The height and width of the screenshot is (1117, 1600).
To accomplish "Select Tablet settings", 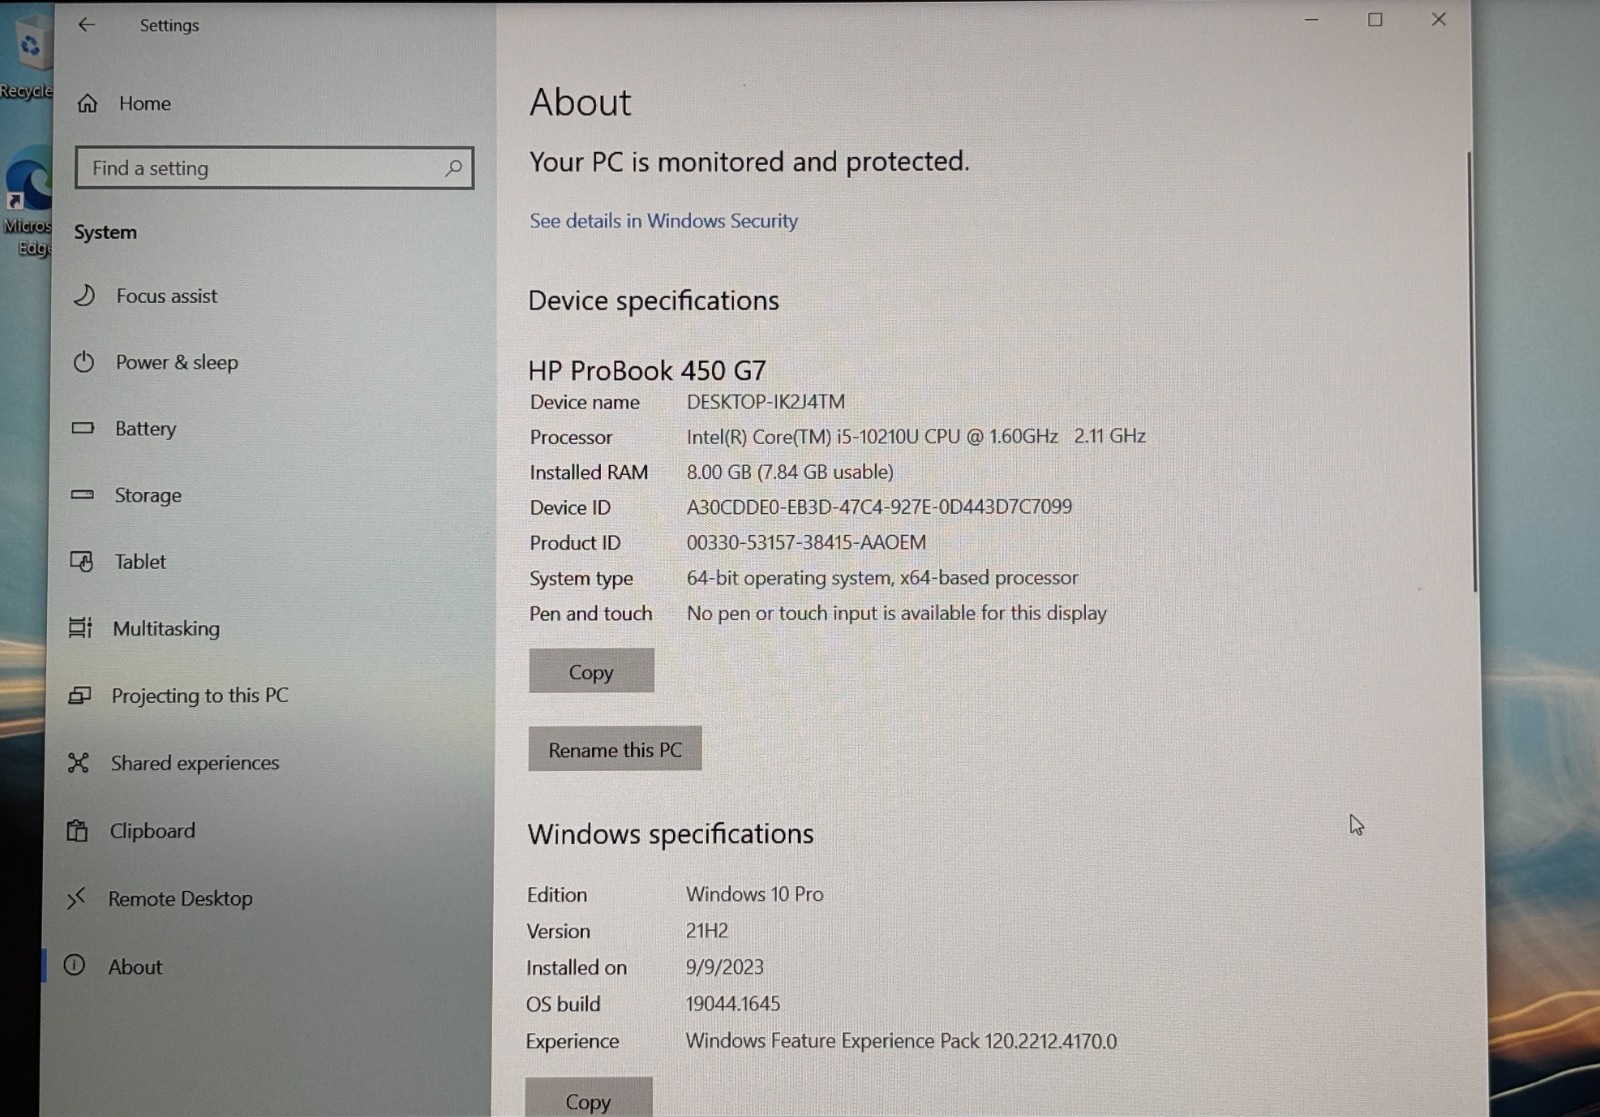I will (140, 562).
